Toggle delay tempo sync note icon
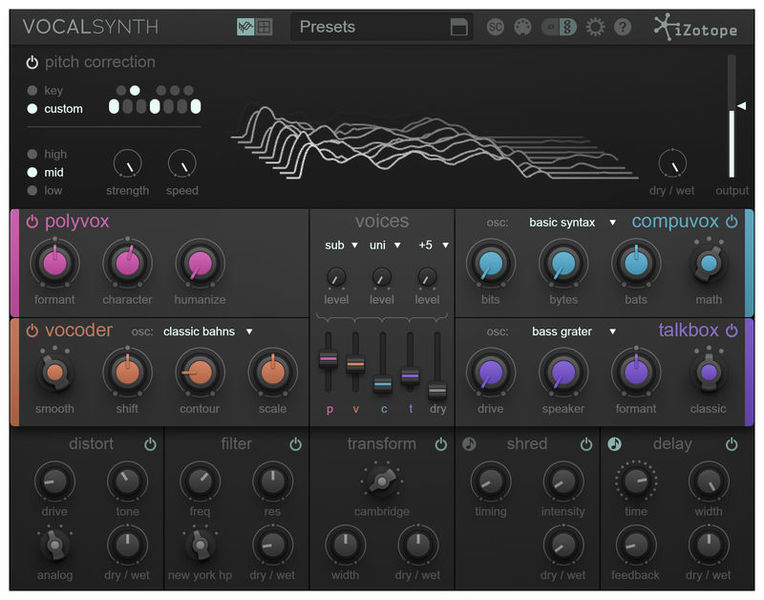The width and height of the screenshot is (764, 600). pyautogui.click(x=614, y=444)
